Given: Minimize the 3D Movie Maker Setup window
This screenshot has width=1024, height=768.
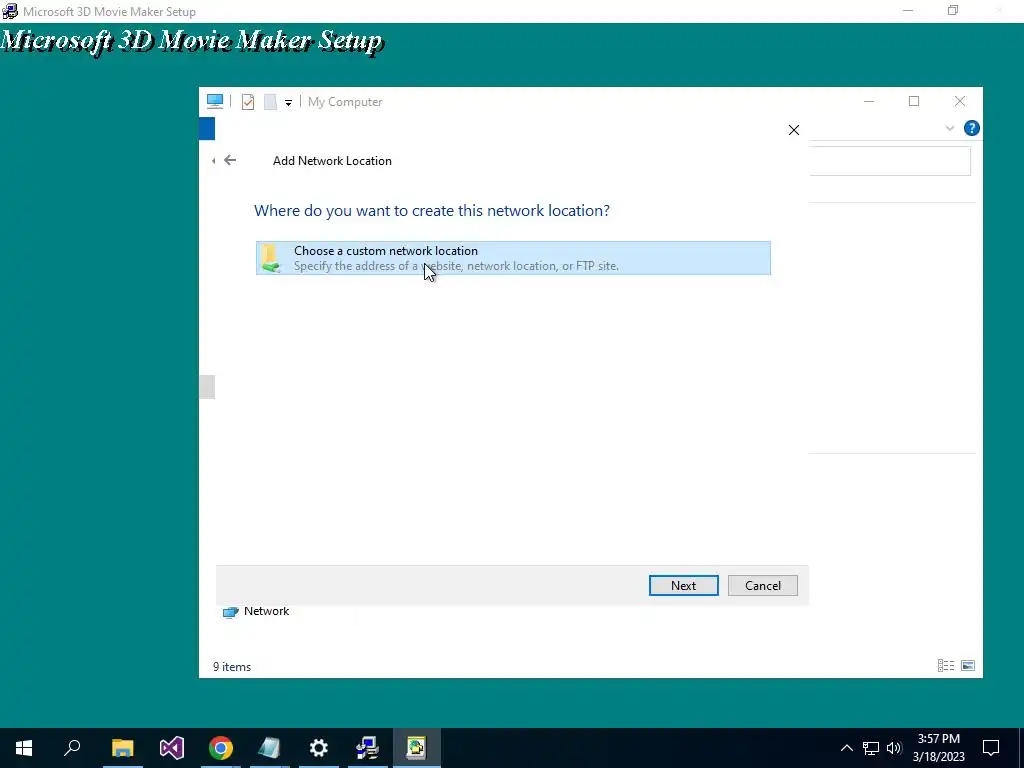Looking at the screenshot, I should [908, 10].
